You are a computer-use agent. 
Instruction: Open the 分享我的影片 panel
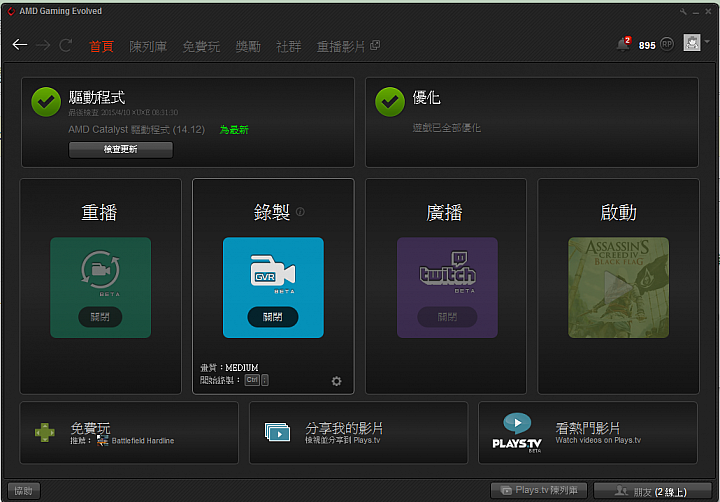tap(359, 432)
